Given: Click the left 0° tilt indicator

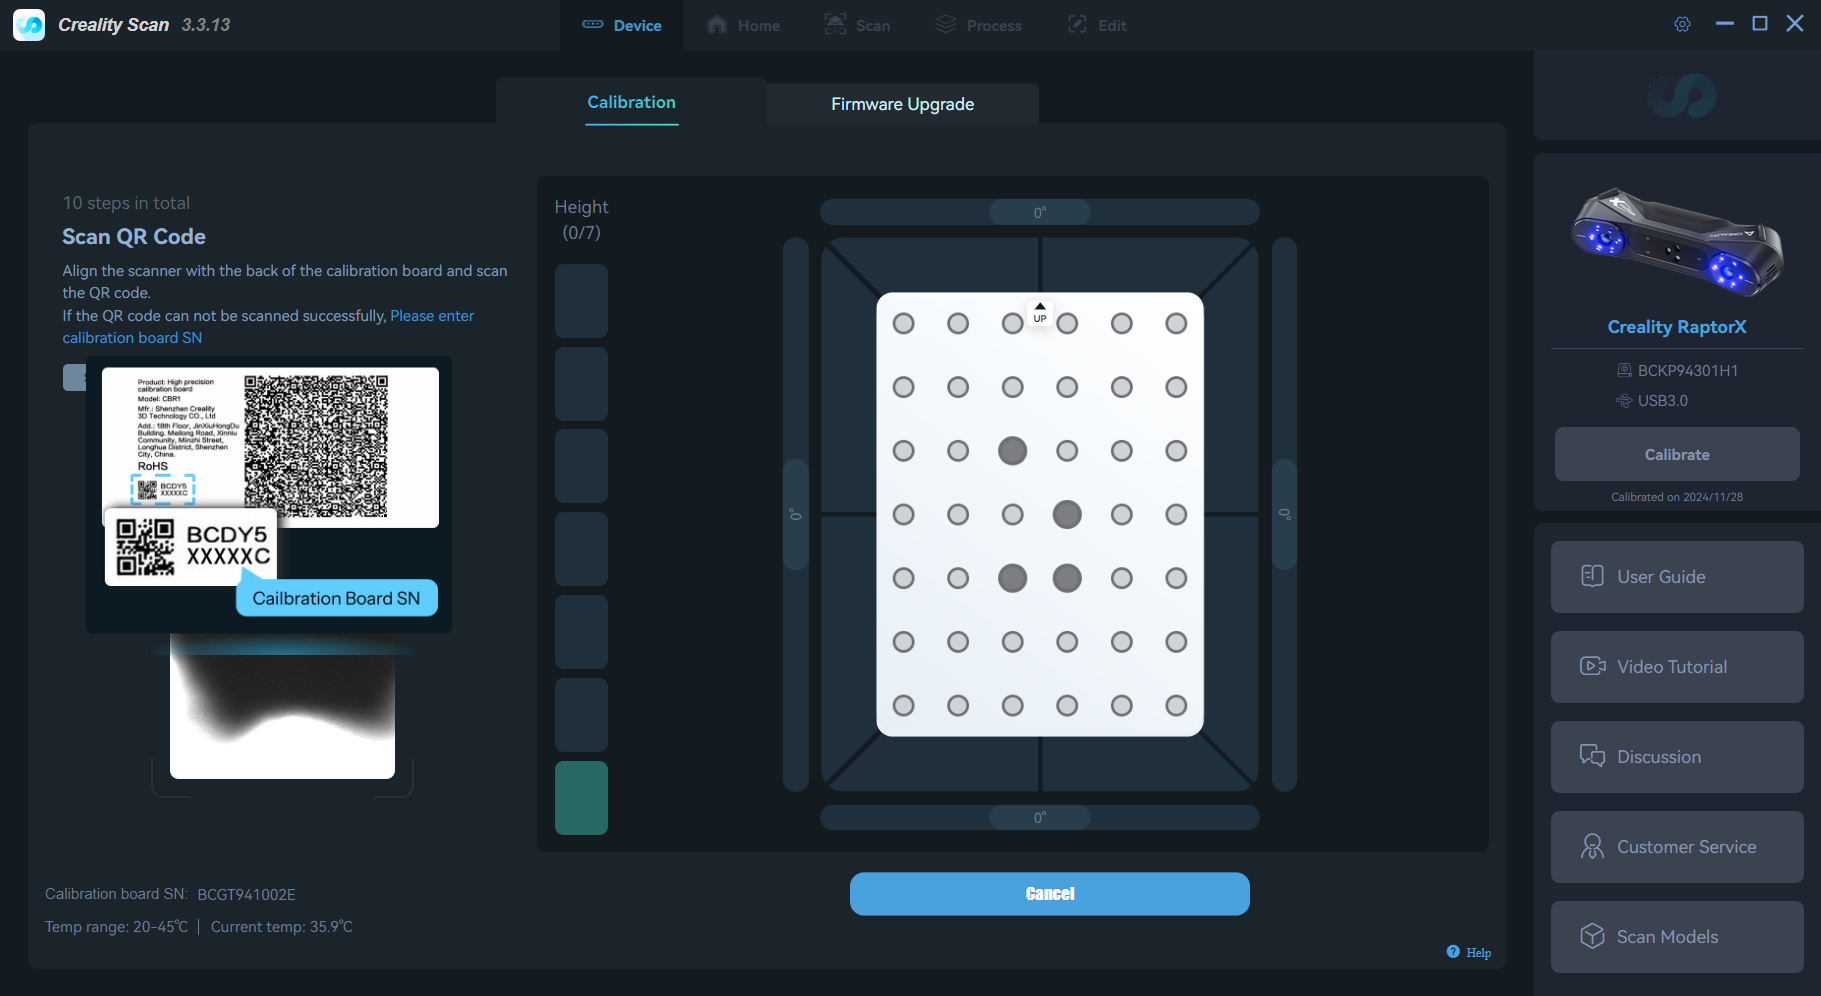Looking at the screenshot, I should [x=796, y=514].
